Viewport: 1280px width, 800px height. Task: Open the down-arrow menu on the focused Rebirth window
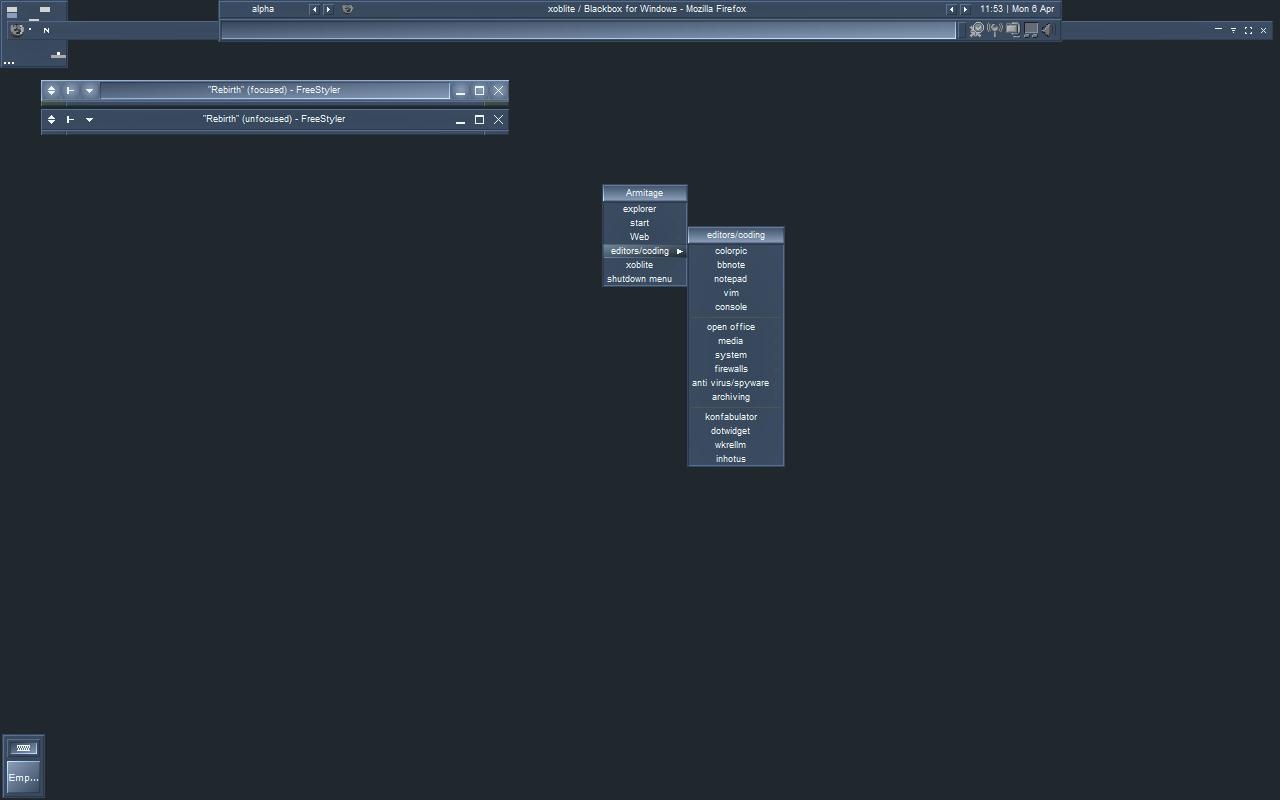point(89,91)
